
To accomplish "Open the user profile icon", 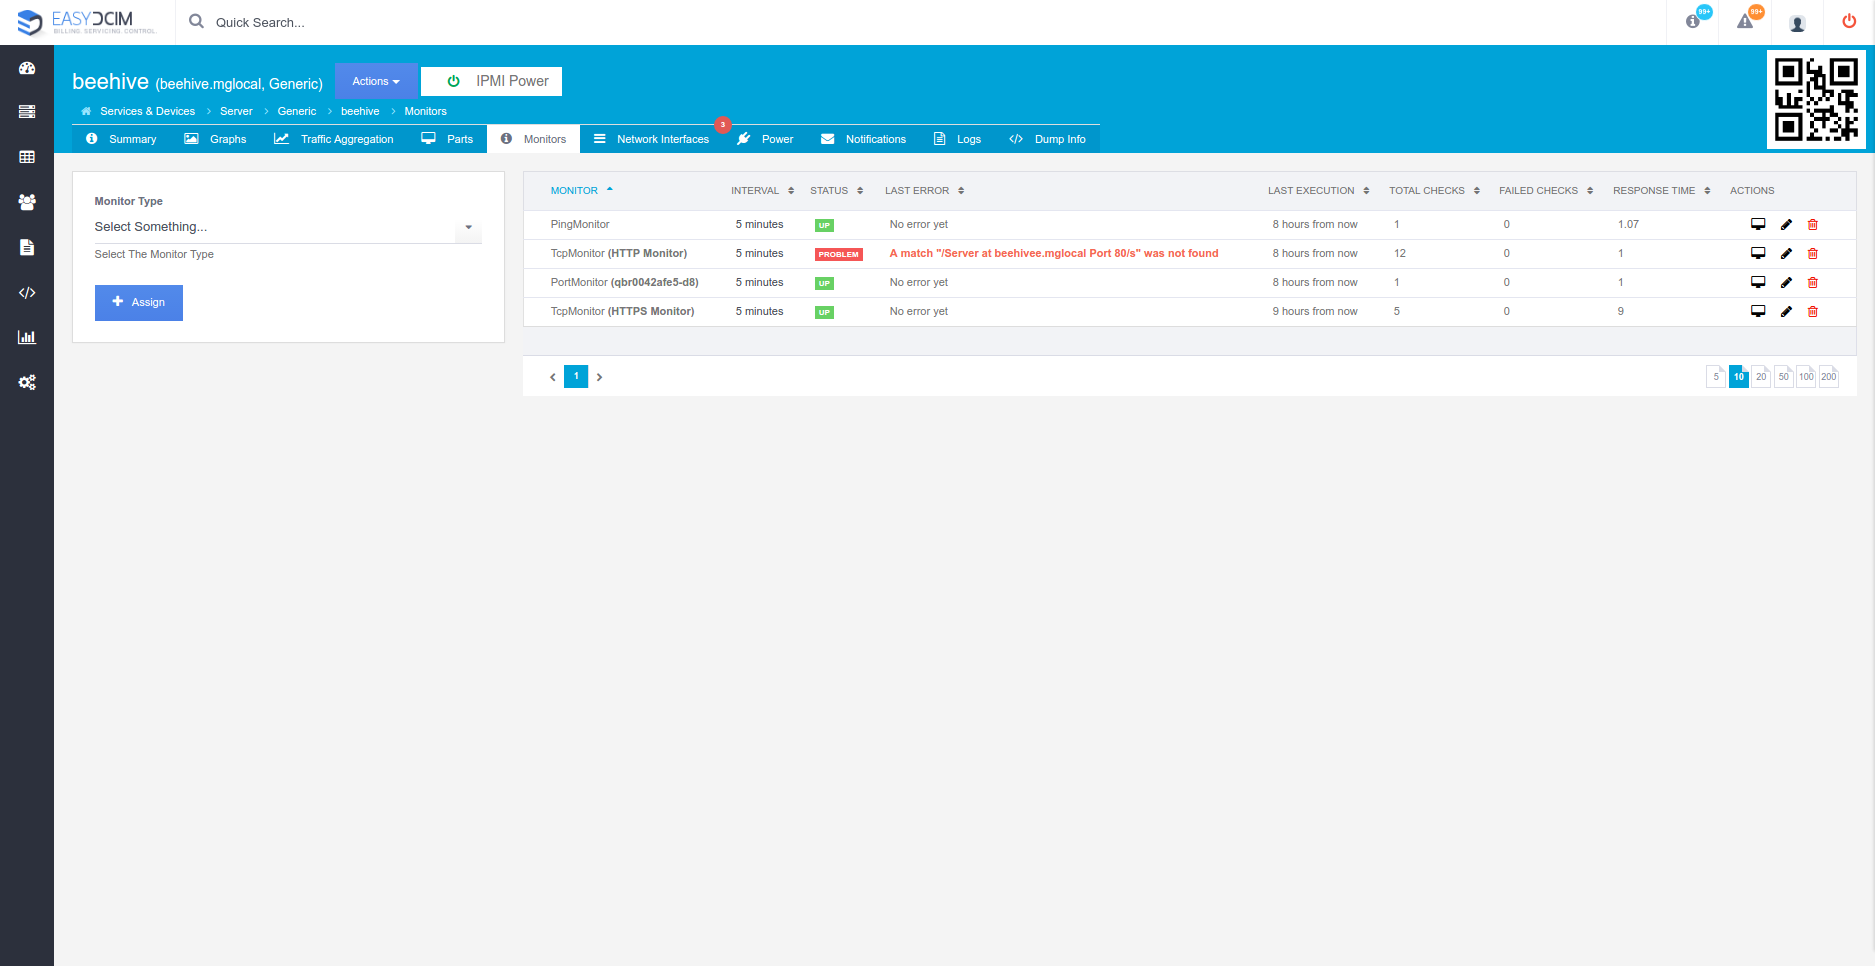I will coord(1797,23).
